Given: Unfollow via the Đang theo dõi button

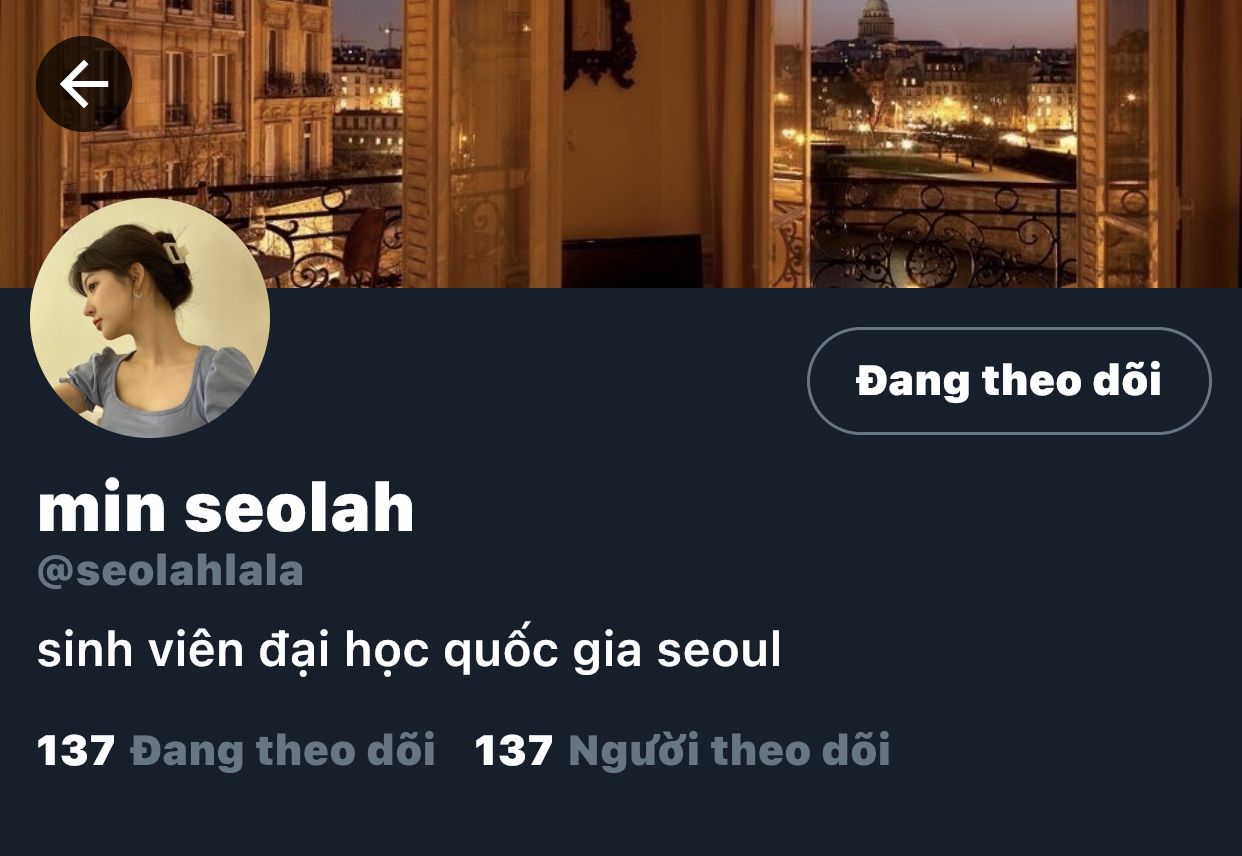Looking at the screenshot, I should point(1009,381).
